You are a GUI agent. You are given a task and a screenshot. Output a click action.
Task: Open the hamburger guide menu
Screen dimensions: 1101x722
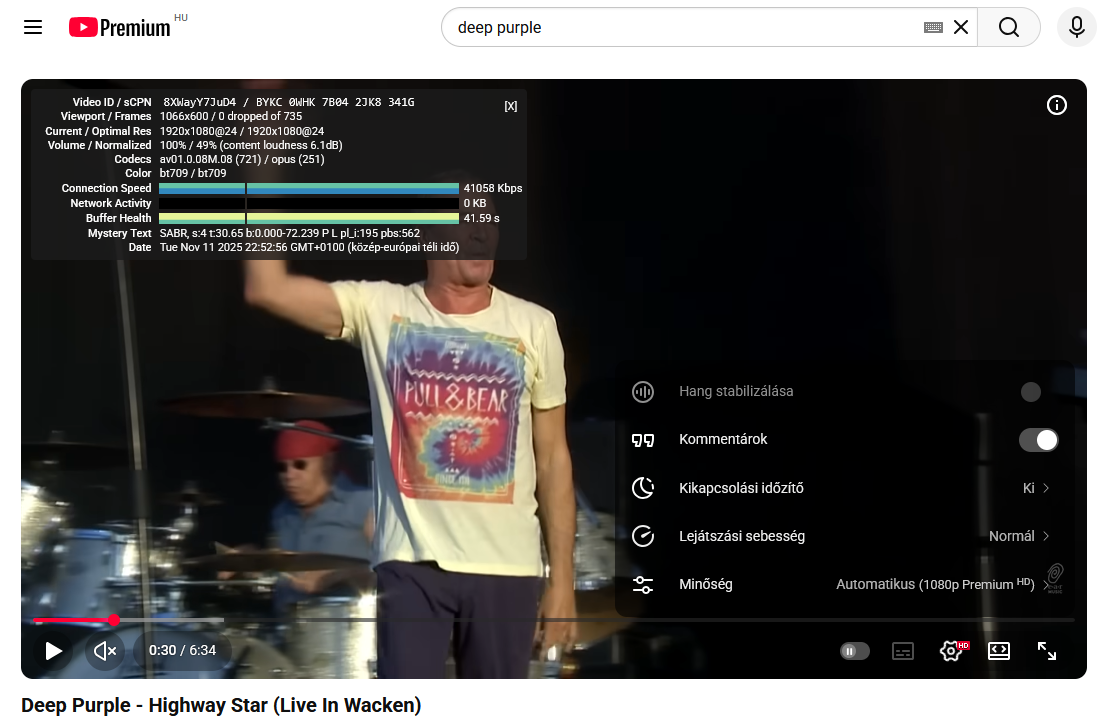tap(33, 27)
